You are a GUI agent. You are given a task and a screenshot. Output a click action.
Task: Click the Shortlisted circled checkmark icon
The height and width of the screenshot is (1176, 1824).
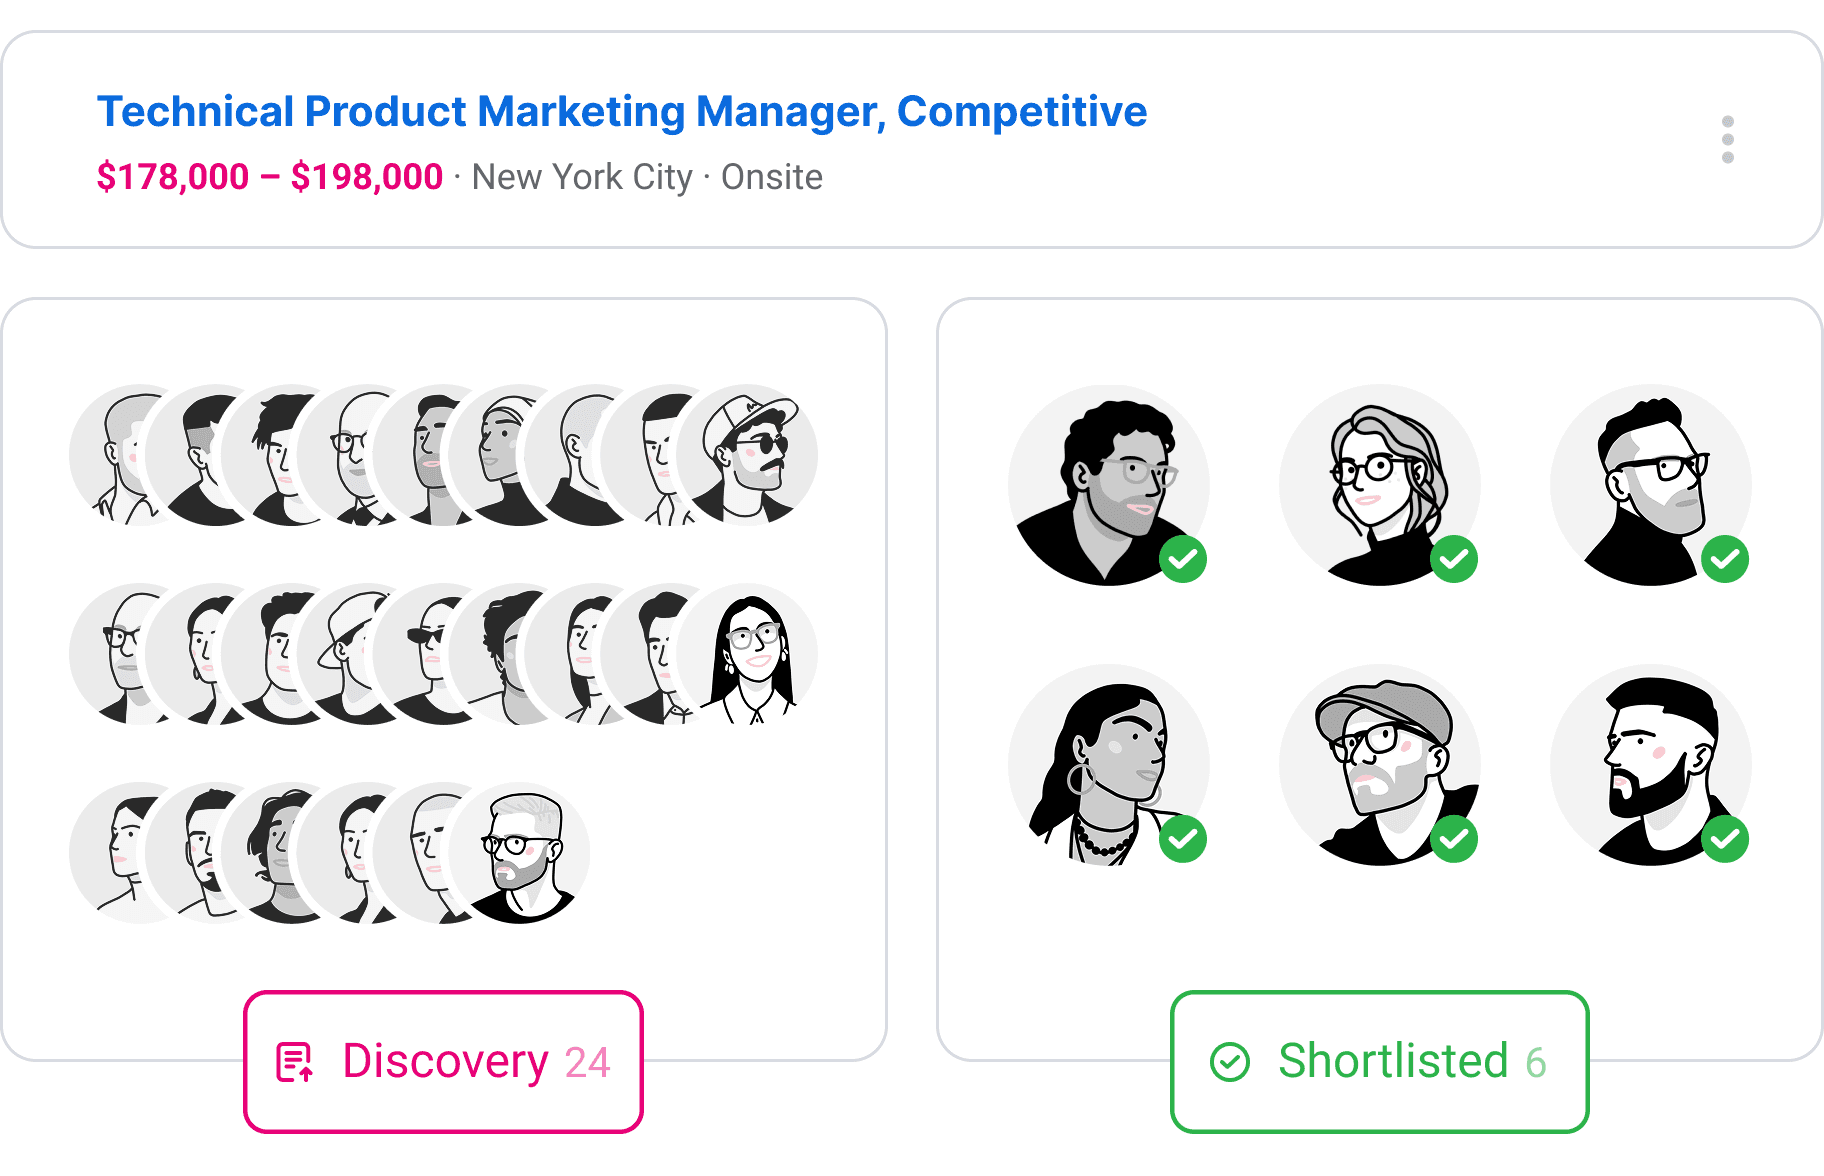pyautogui.click(x=1232, y=1062)
